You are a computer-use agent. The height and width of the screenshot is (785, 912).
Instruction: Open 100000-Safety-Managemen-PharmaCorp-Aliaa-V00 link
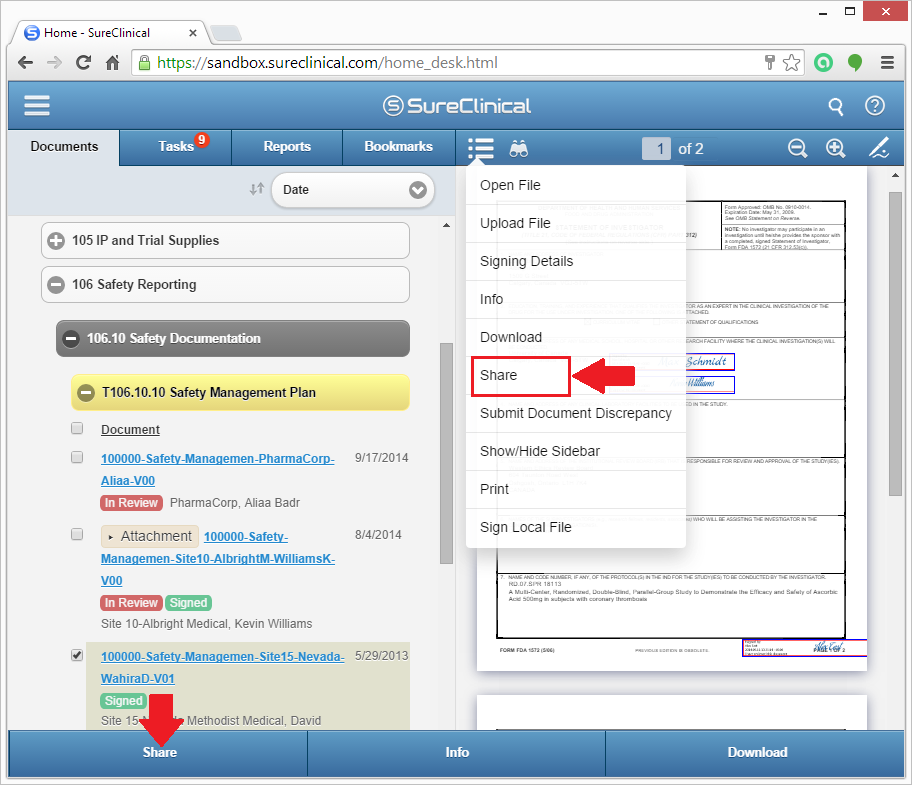click(x=218, y=469)
